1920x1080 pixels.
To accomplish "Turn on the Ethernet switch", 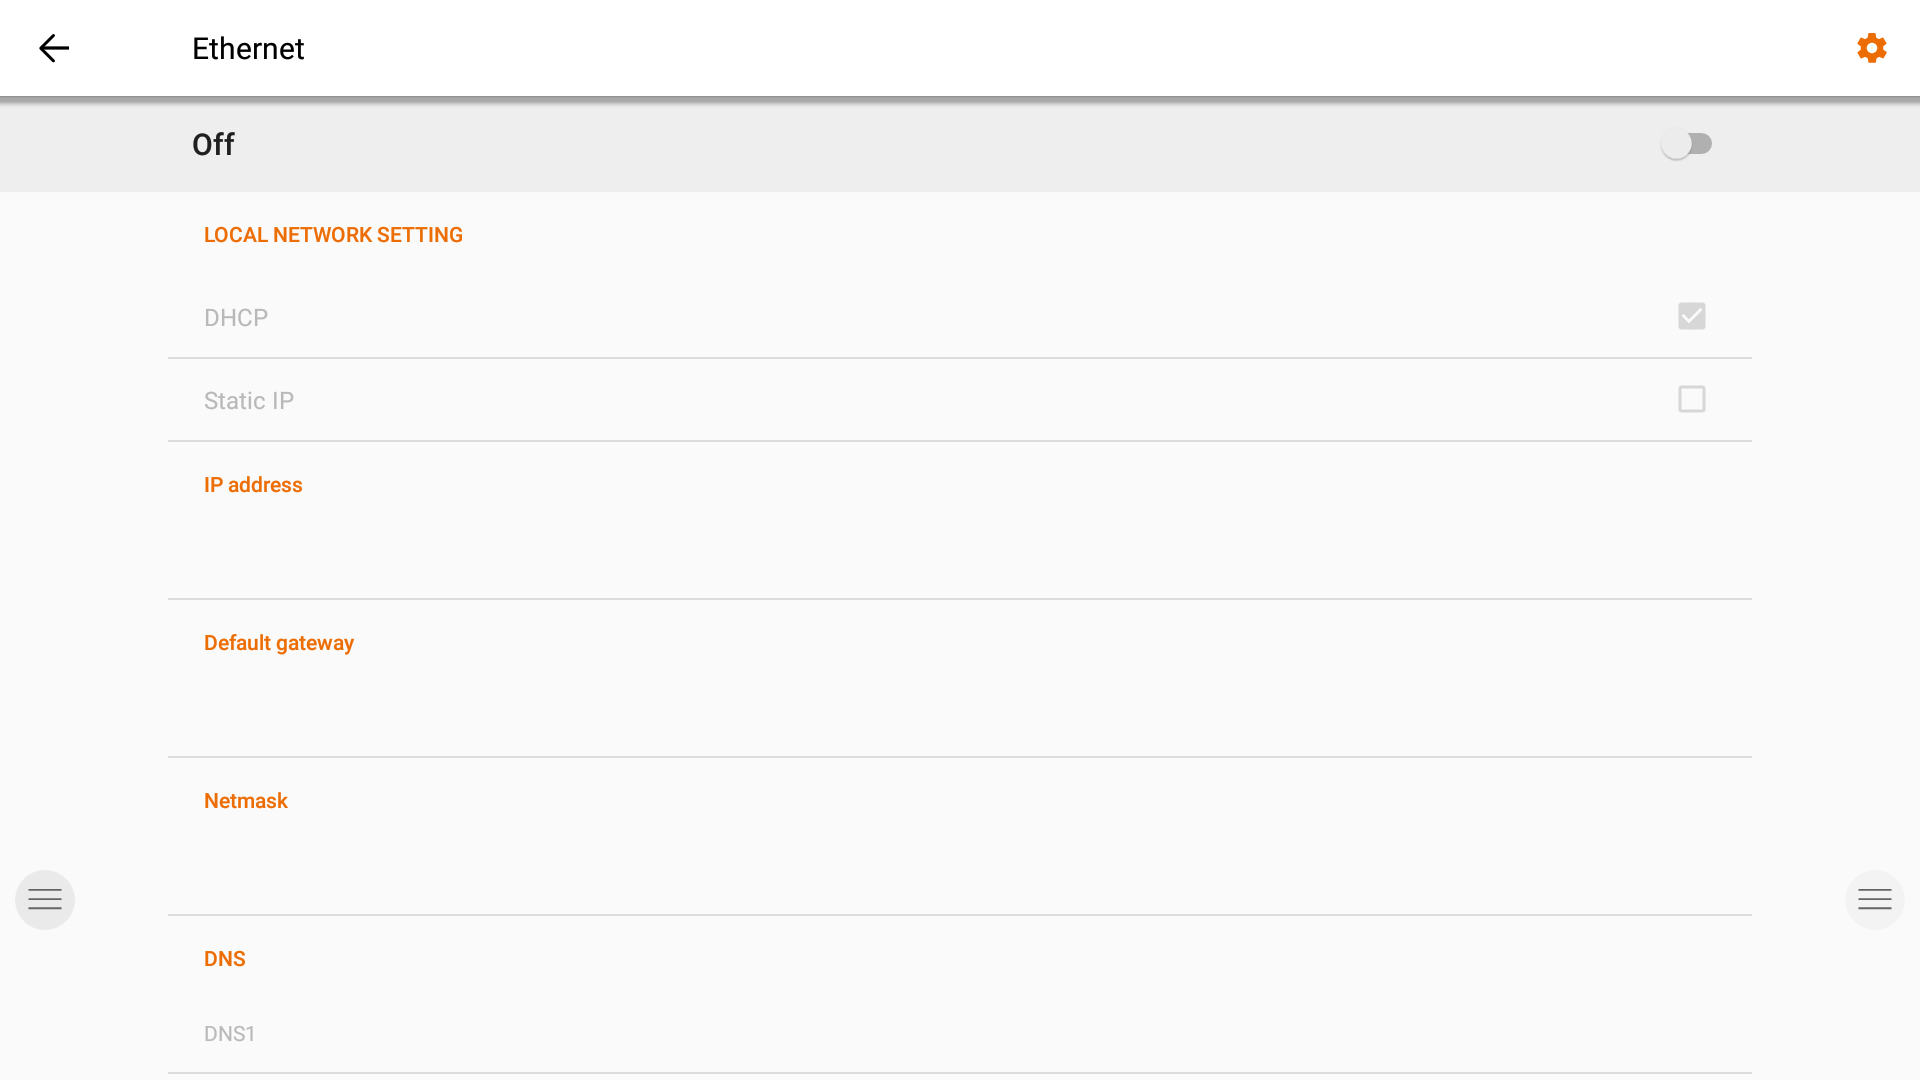I will pos(1686,144).
